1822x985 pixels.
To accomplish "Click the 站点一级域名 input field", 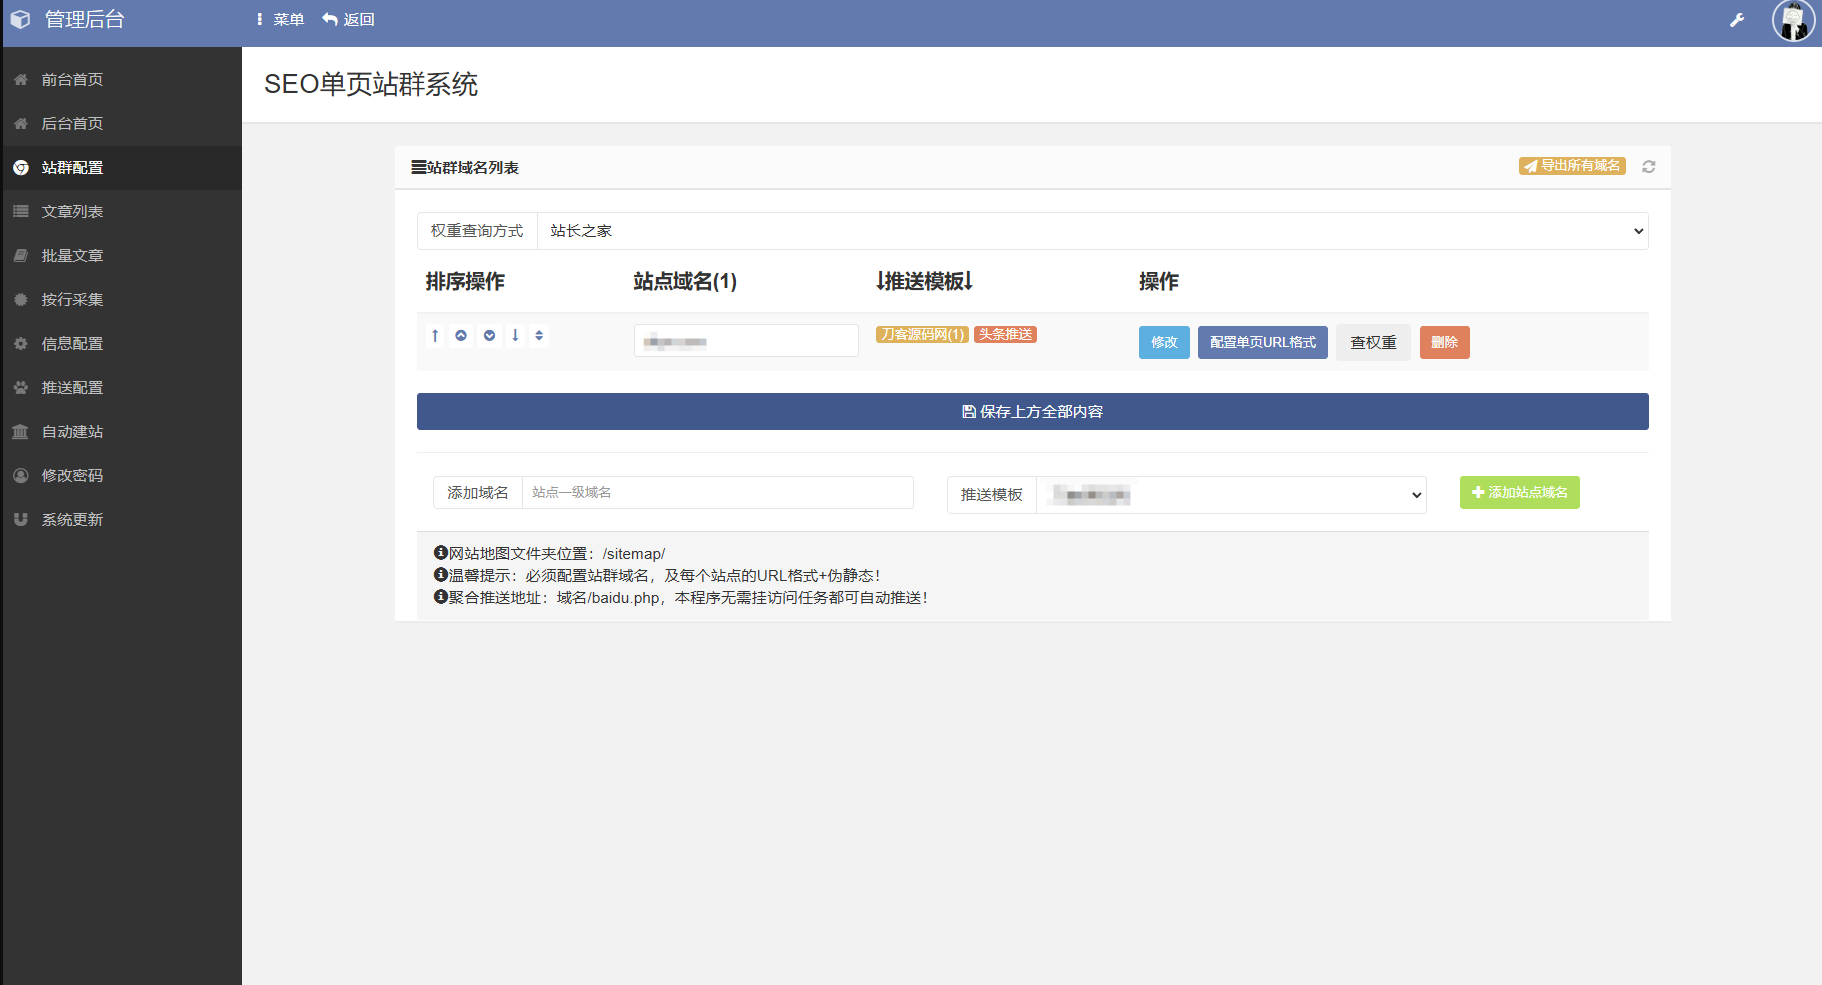I will [x=718, y=492].
